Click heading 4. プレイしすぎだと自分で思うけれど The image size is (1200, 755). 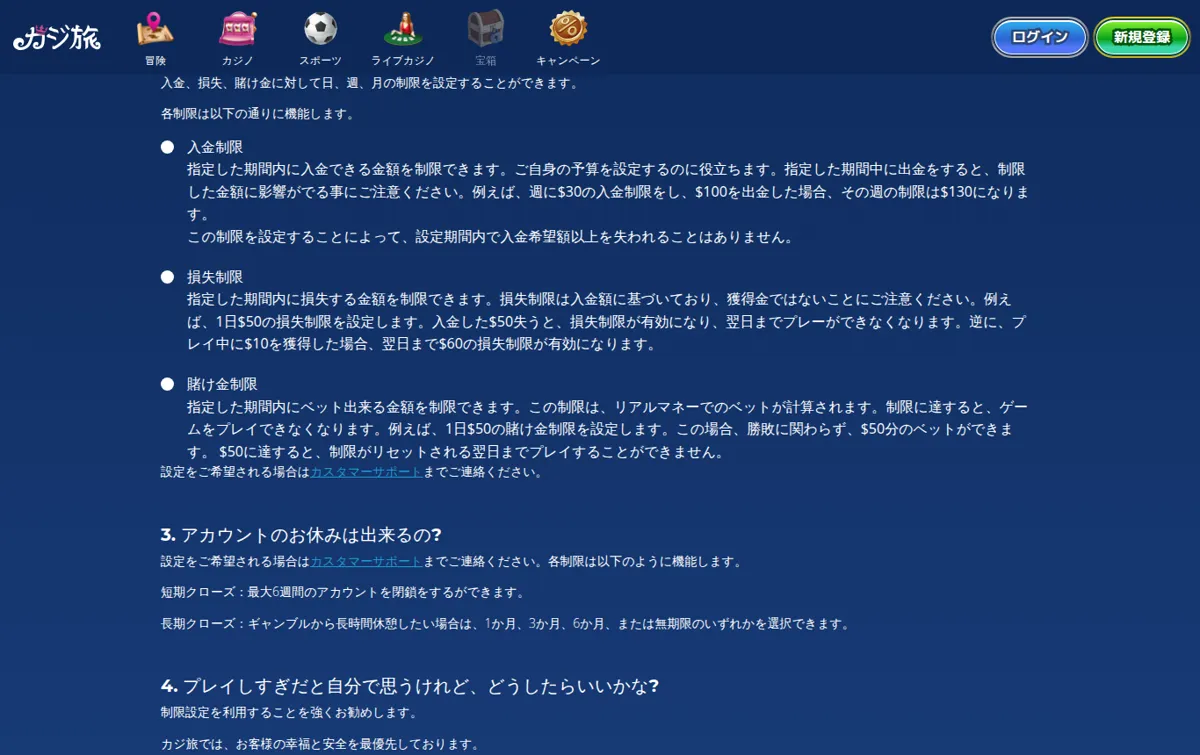coord(410,686)
